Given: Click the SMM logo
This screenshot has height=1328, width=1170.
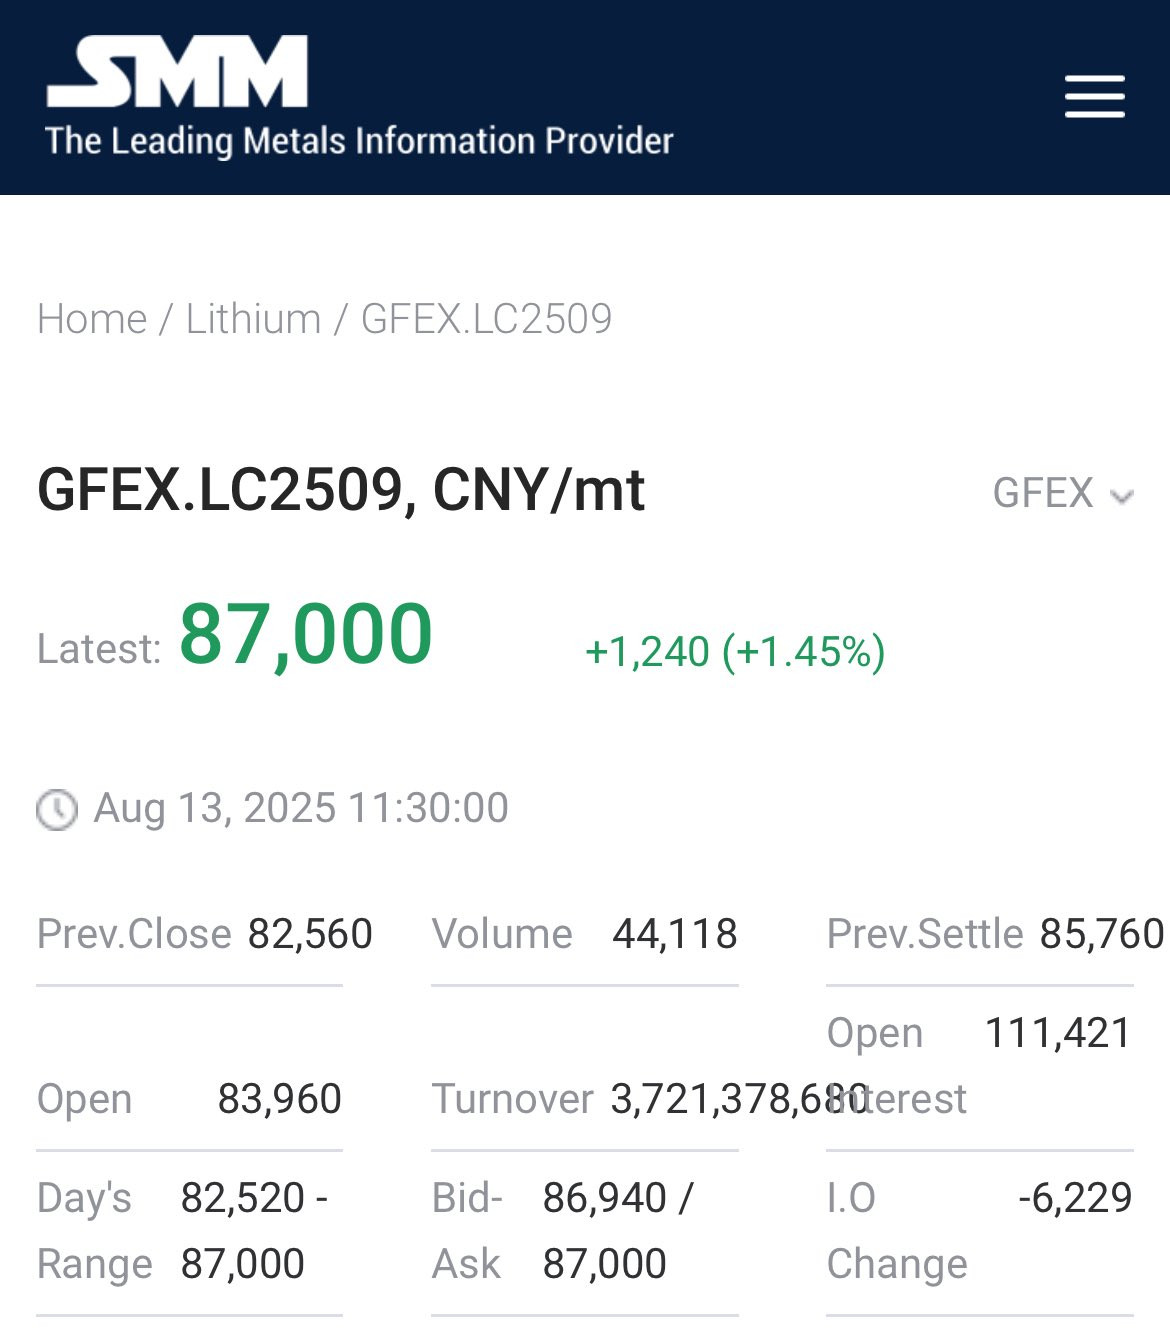Looking at the screenshot, I should coord(177,71).
